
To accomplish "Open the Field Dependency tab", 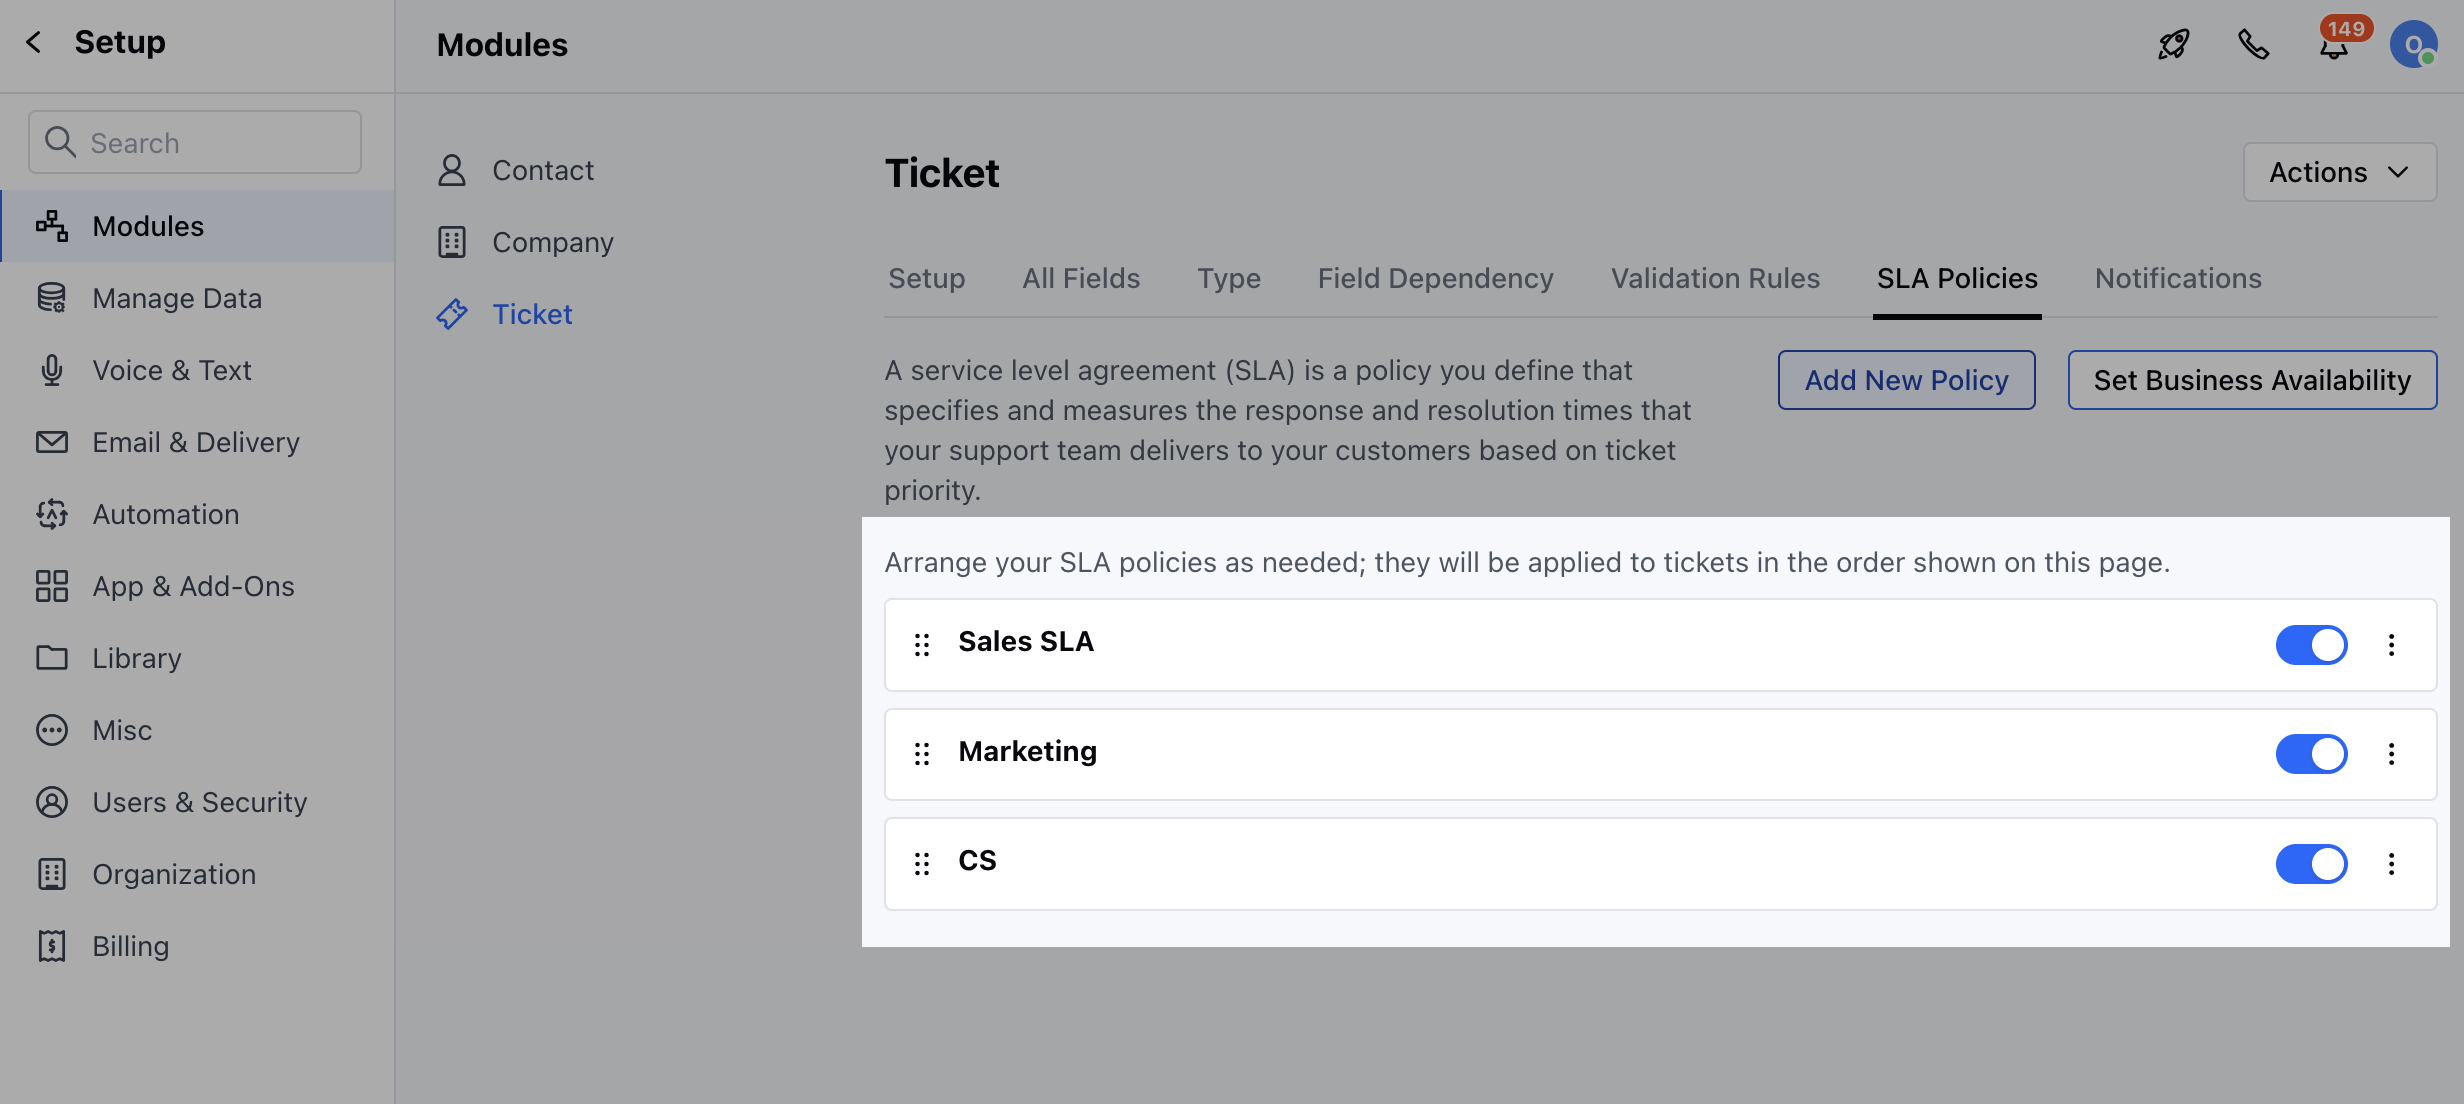I will [1435, 278].
